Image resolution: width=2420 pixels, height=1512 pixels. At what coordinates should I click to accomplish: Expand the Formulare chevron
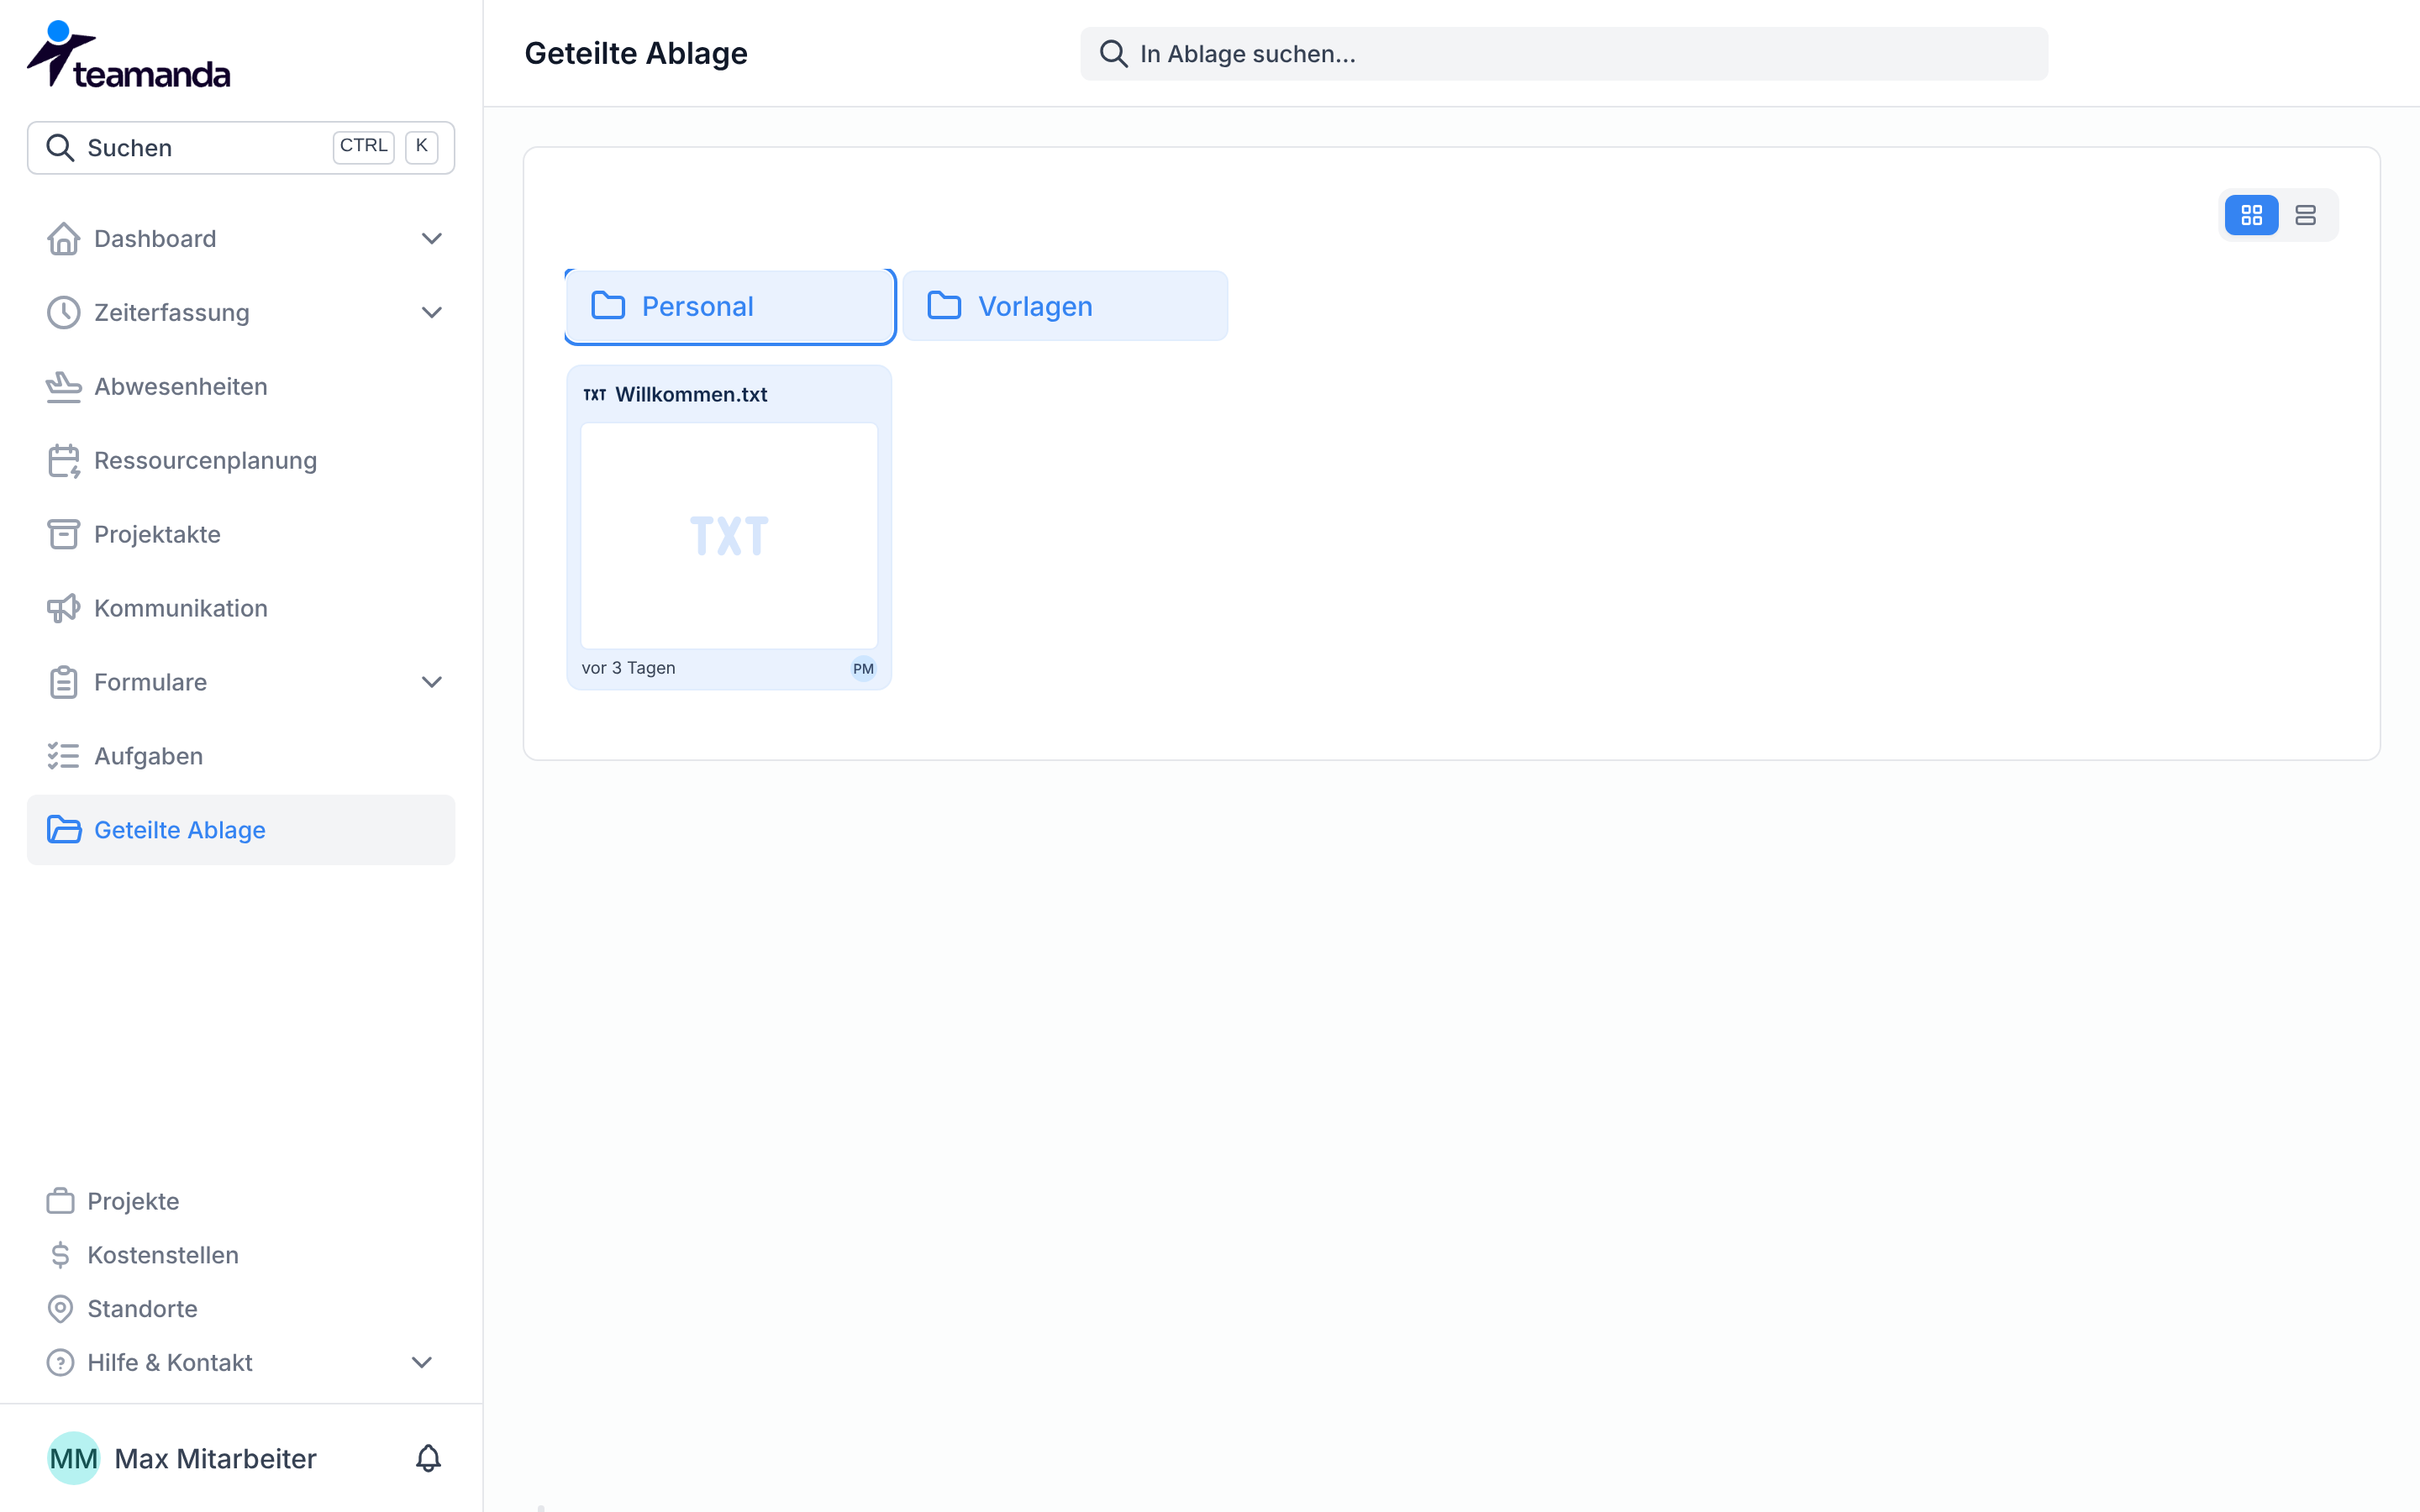(432, 683)
